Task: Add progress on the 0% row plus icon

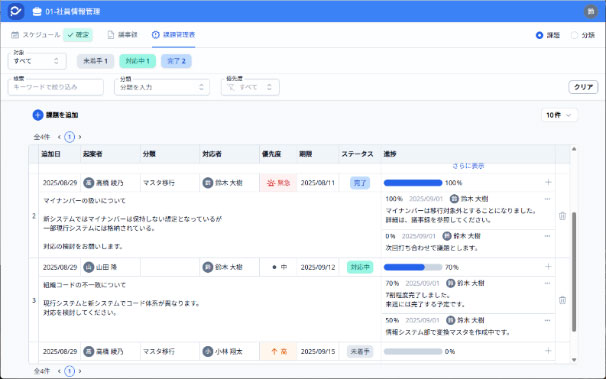Action: (x=548, y=351)
